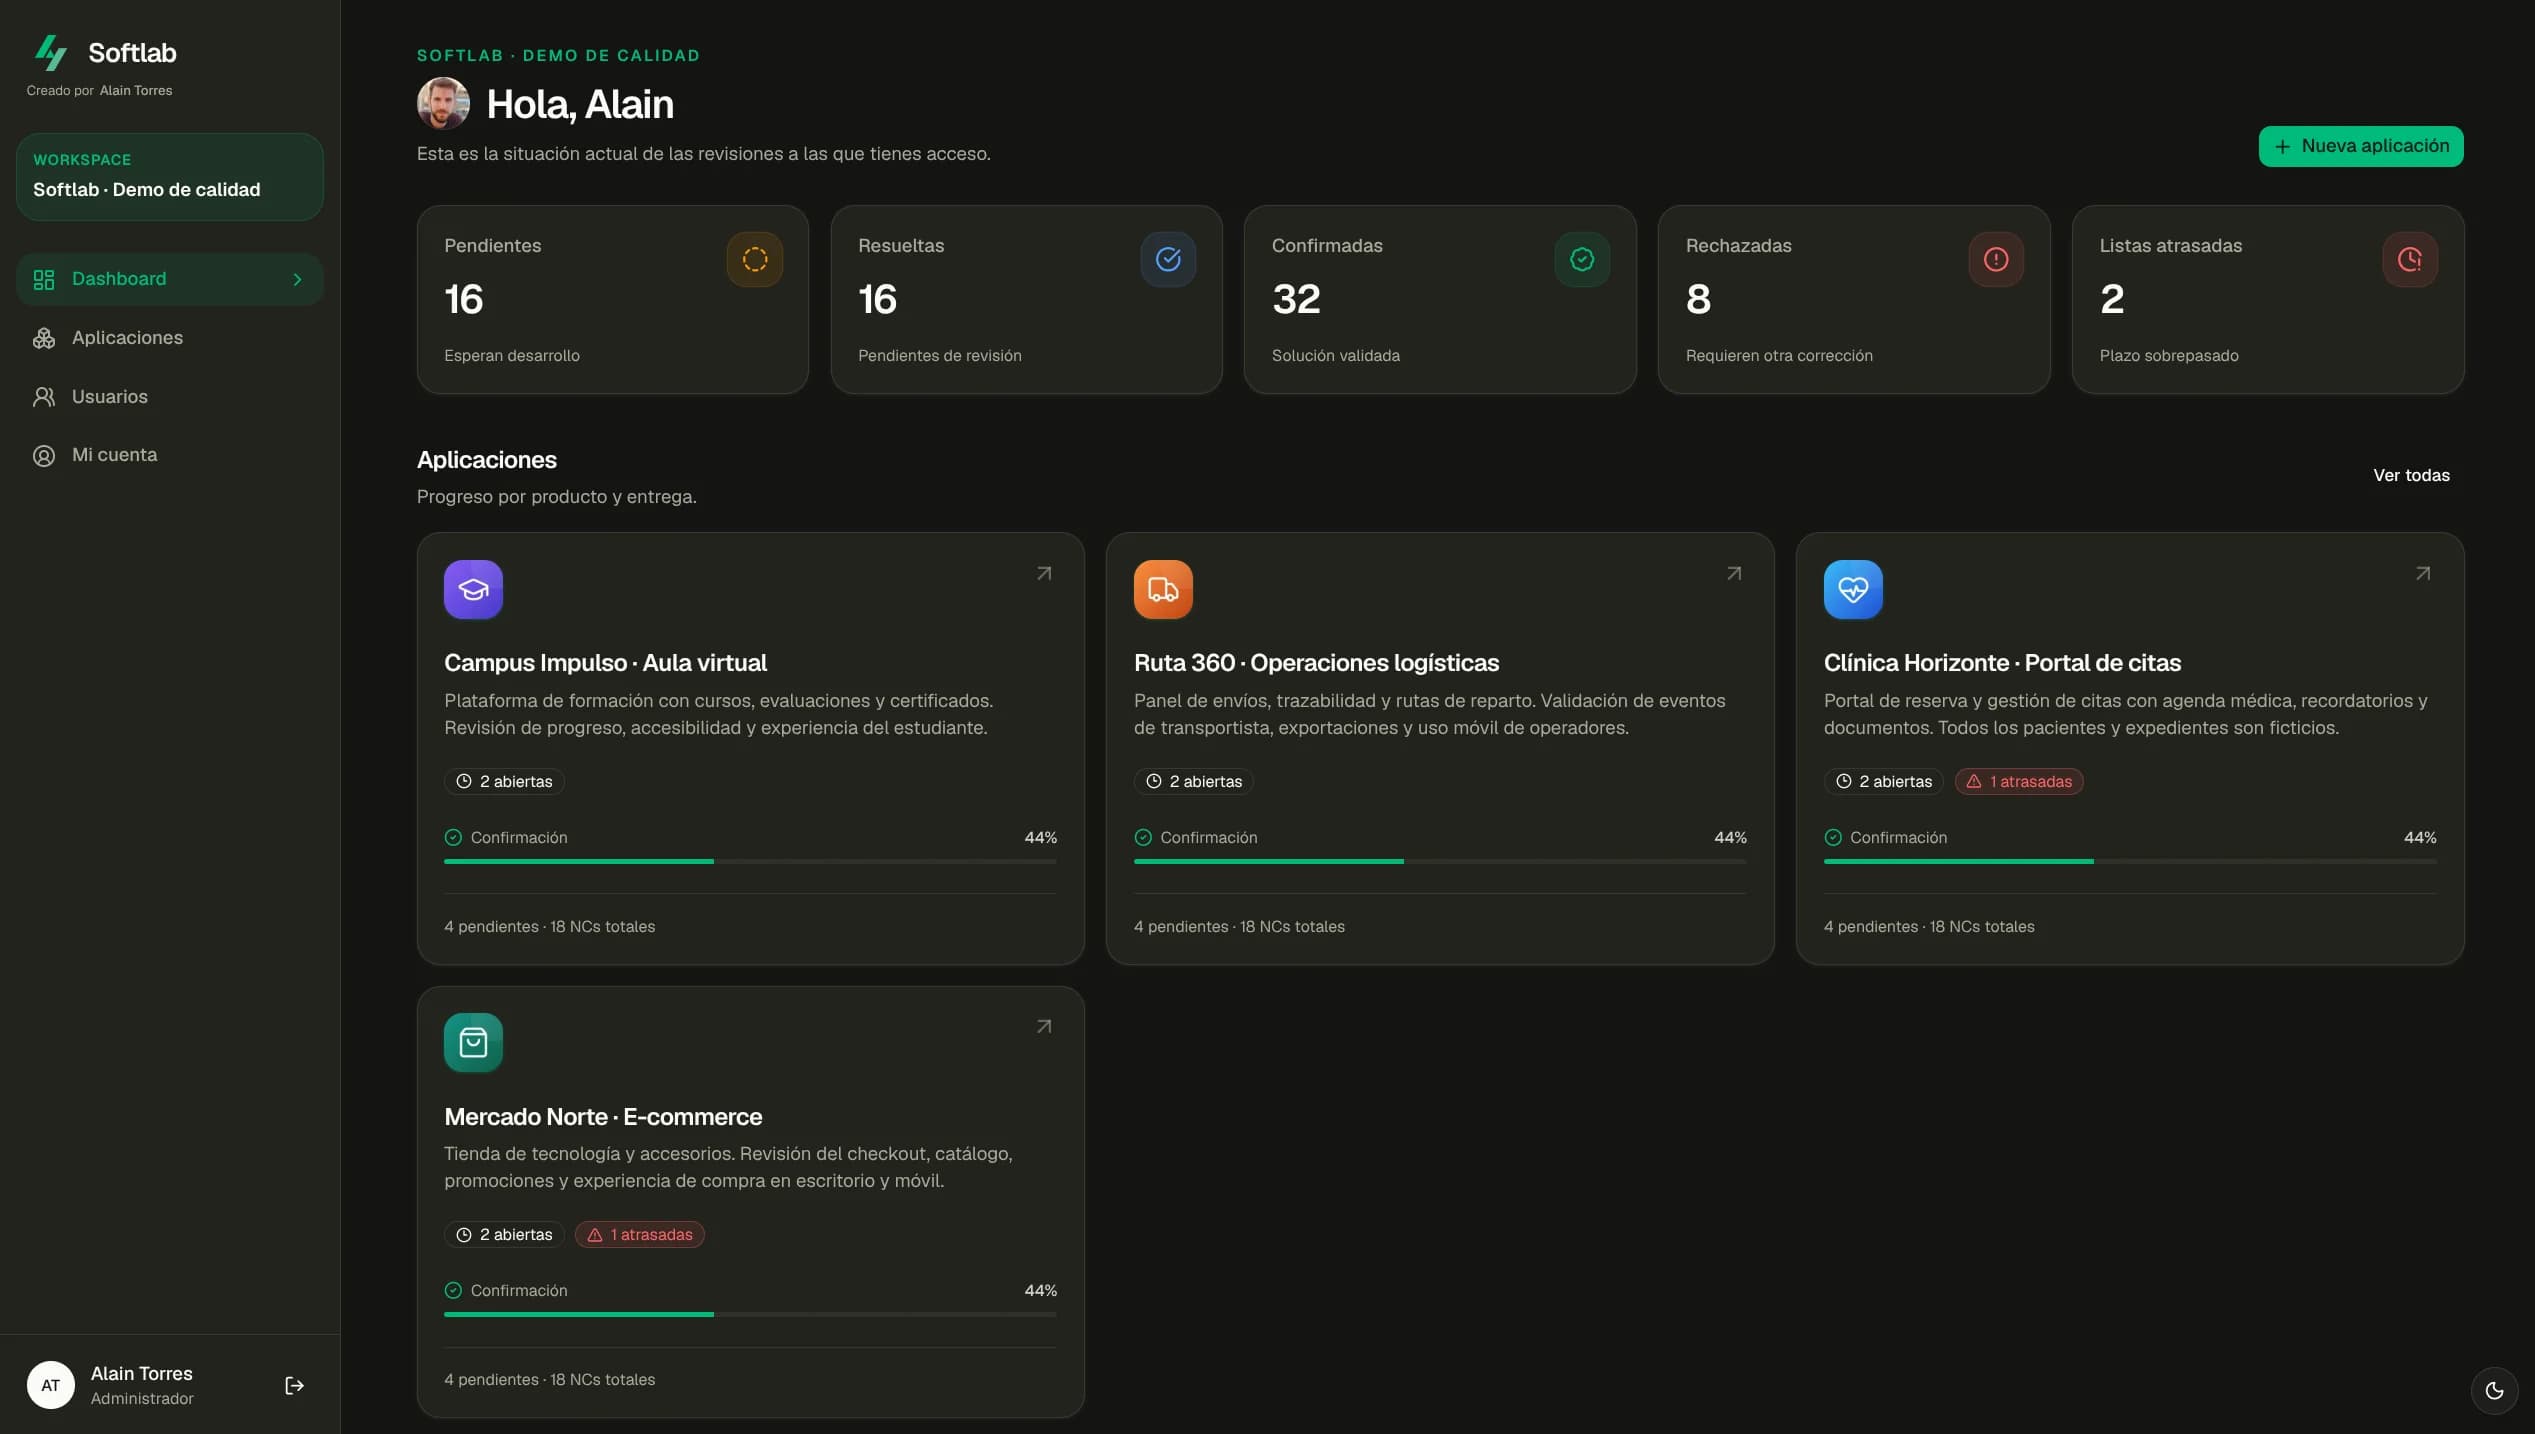Image resolution: width=2535 pixels, height=1434 pixels.
Task: Click the Confirmadas card showing 32
Action: click(1440, 299)
